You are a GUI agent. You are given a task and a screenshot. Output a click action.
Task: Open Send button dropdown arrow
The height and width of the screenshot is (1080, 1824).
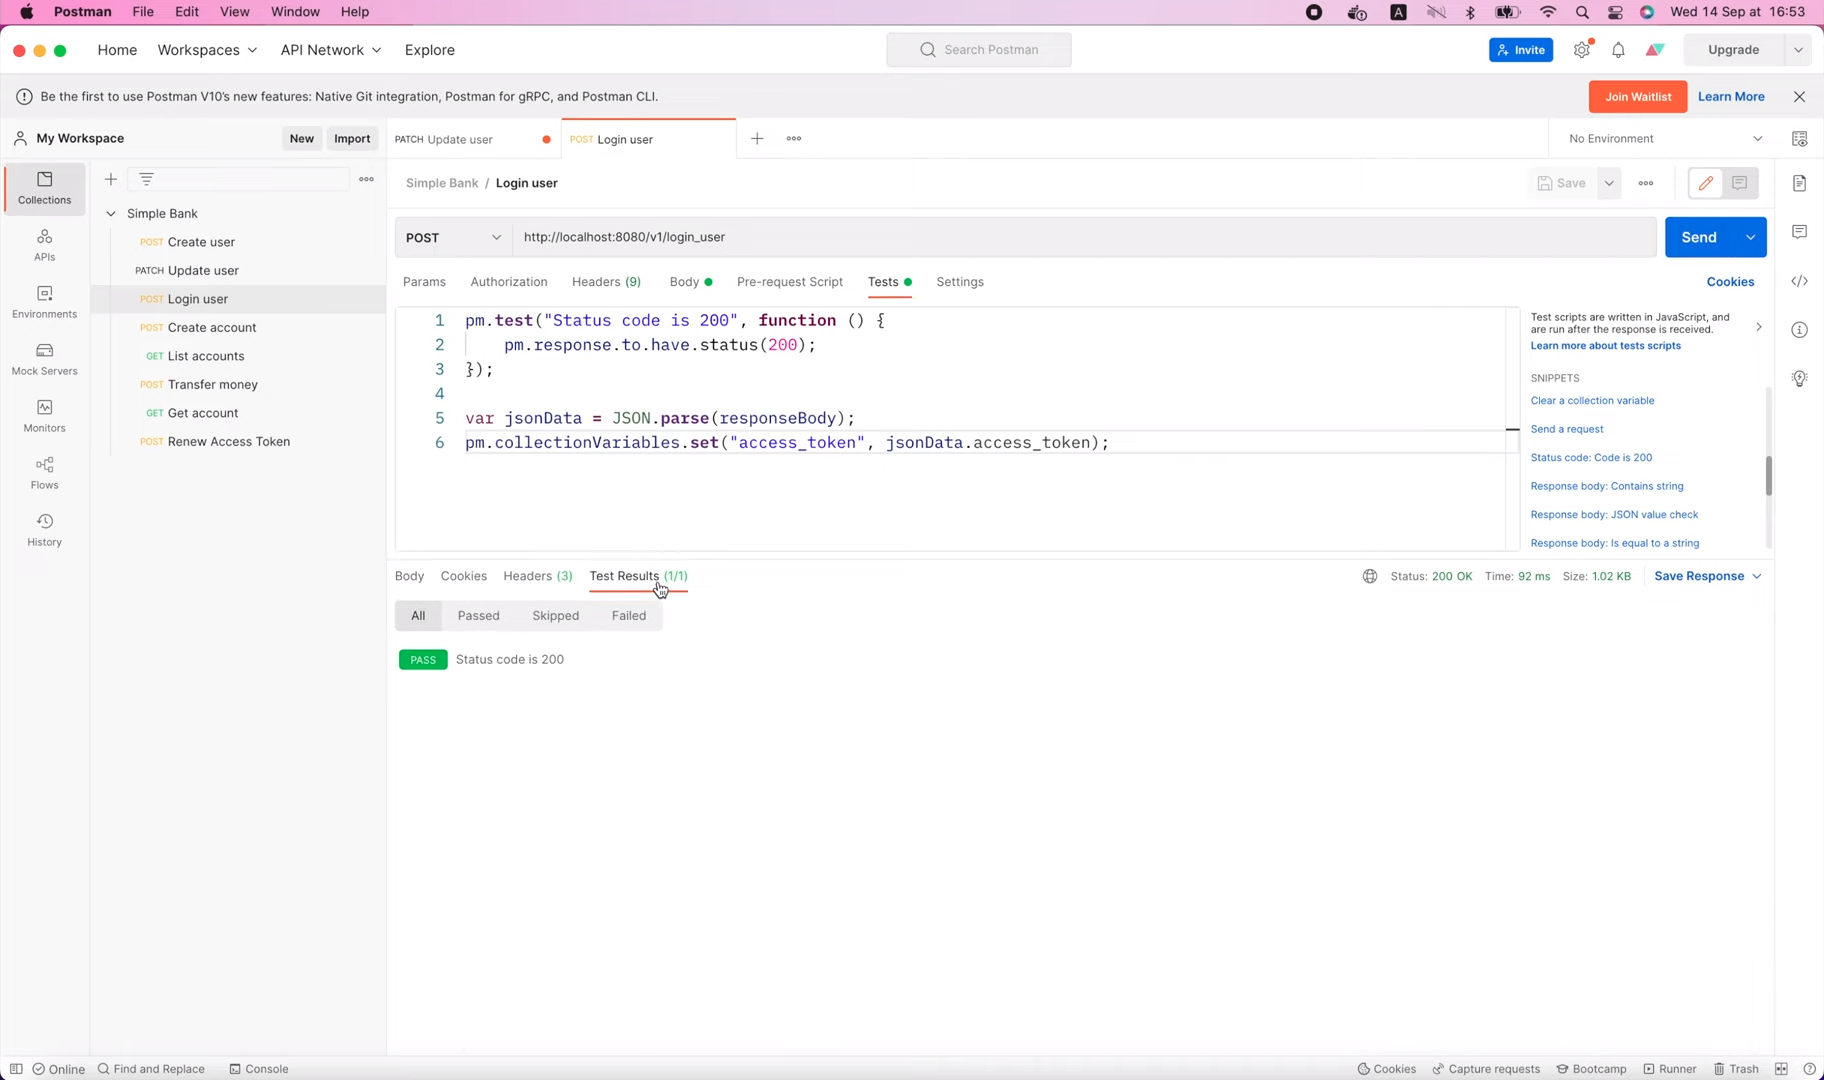[x=1750, y=237]
